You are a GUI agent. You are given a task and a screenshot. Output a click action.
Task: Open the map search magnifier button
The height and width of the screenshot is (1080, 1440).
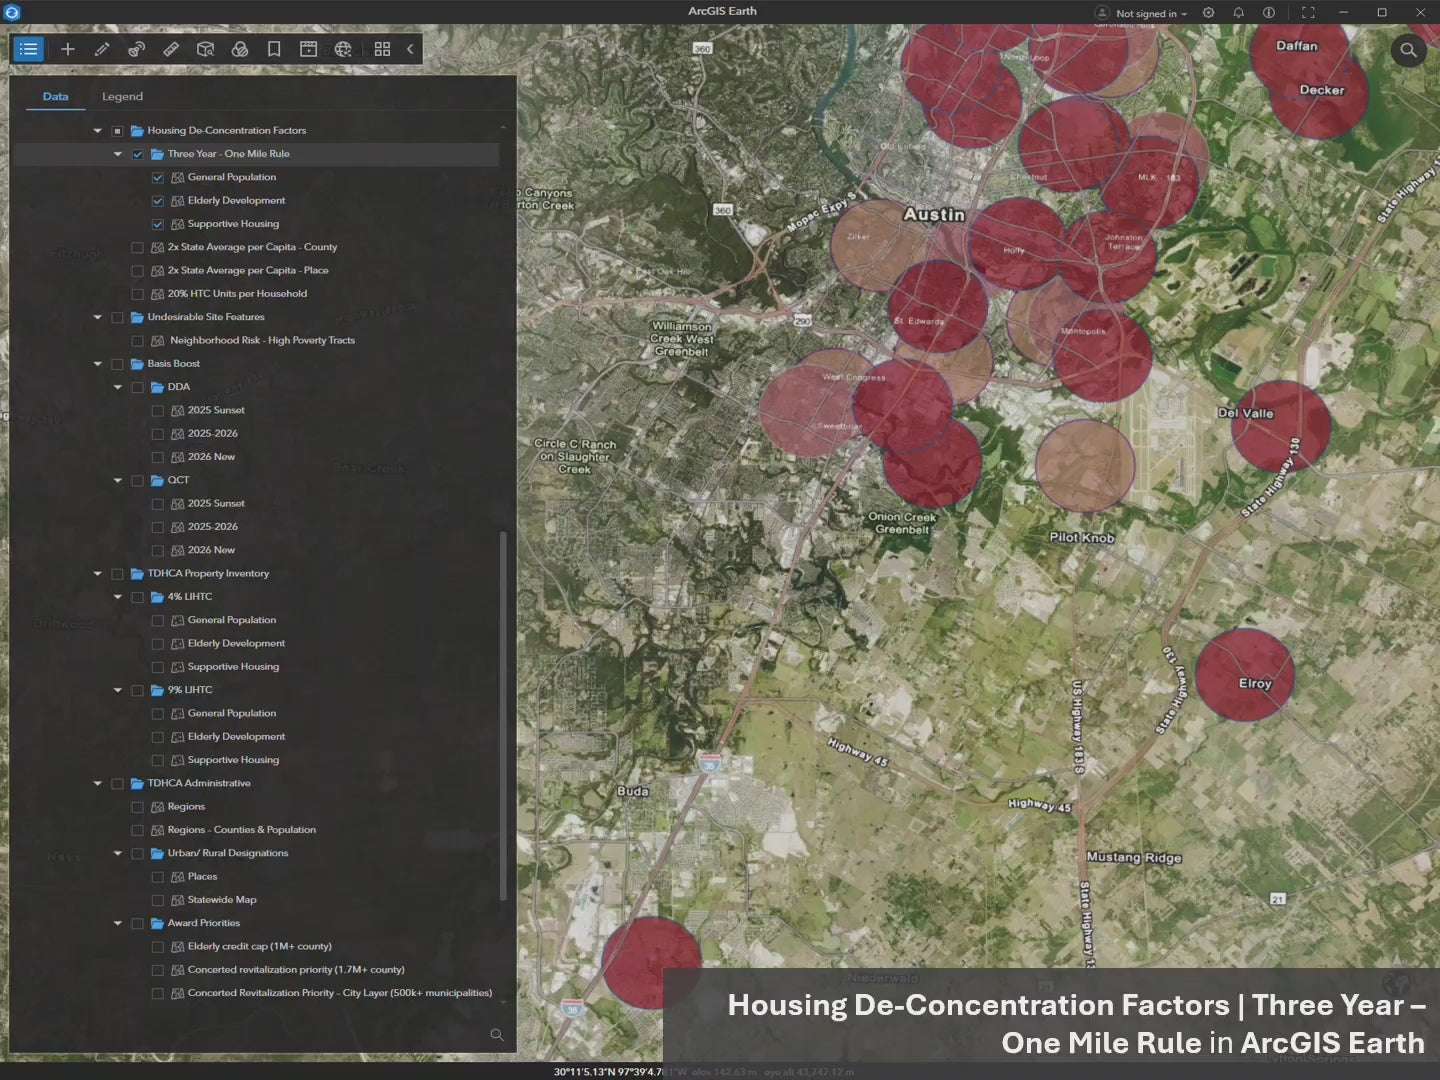(1408, 50)
